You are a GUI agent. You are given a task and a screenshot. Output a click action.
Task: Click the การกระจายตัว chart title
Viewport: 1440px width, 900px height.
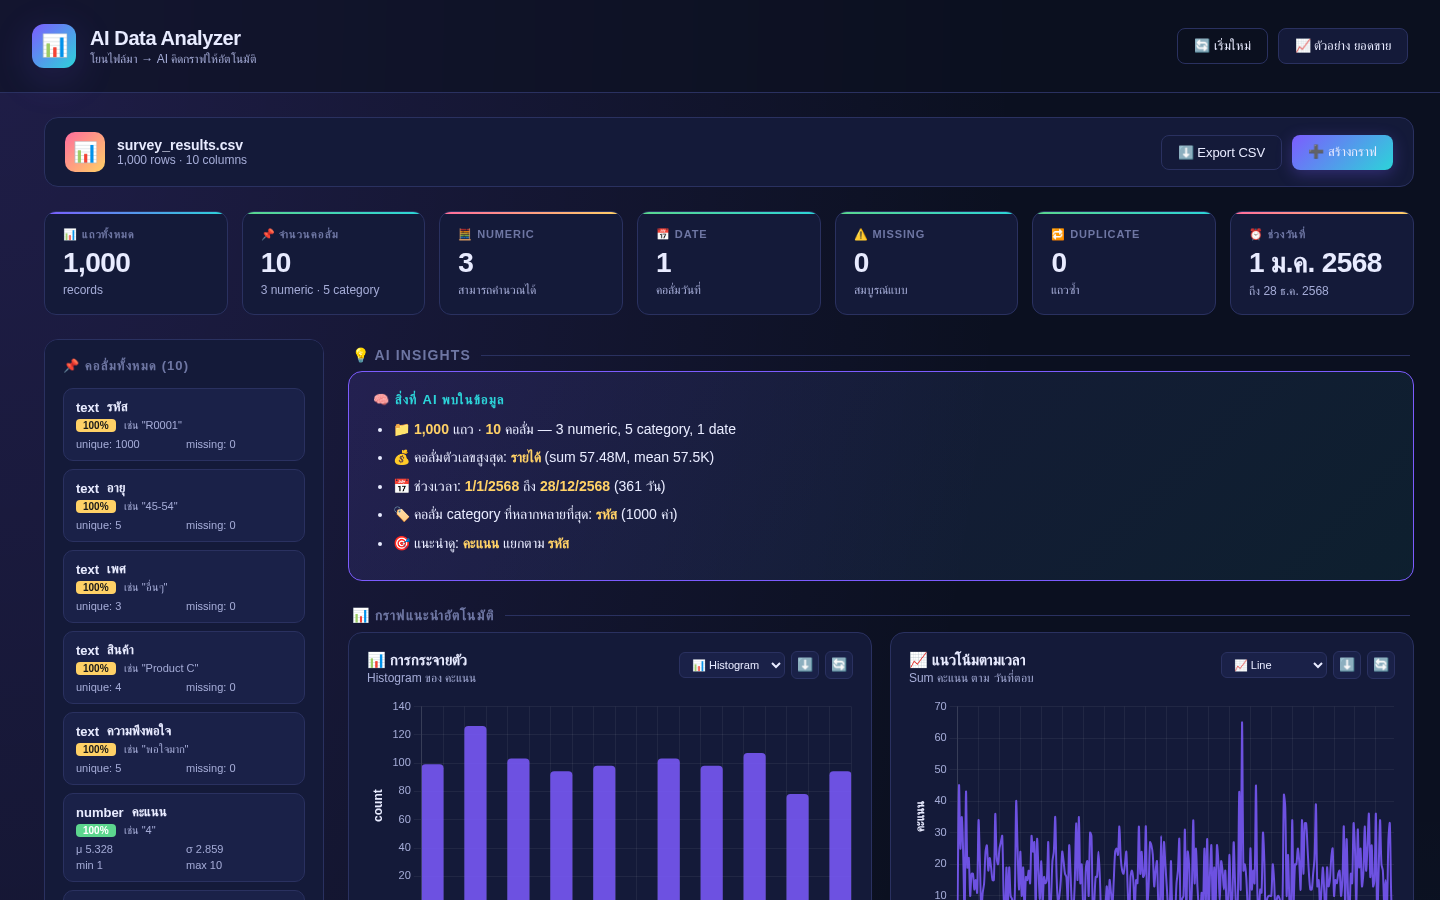point(417,660)
